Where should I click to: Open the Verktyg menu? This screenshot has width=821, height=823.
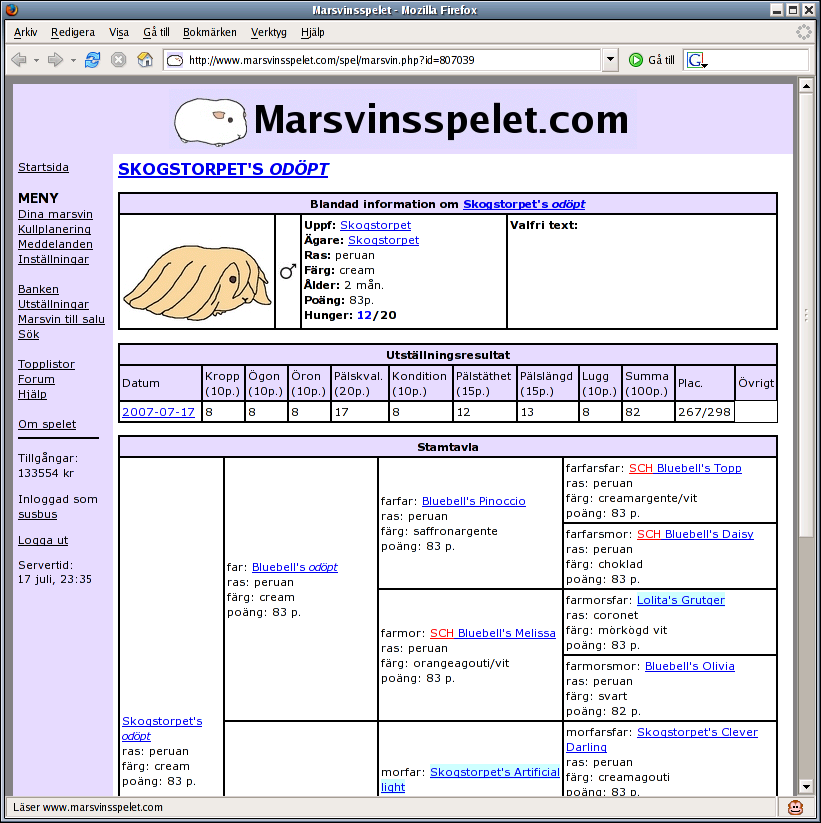(269, 33)
